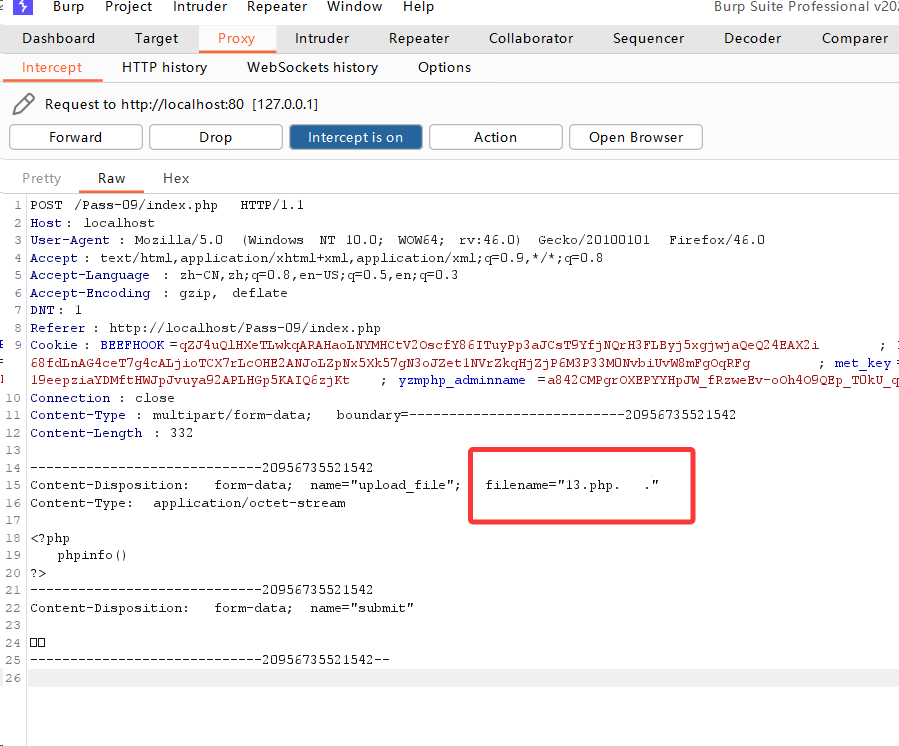Screen dimensions: 899x746
Task: Open the Comparer tab
Action: coord(855,38)
